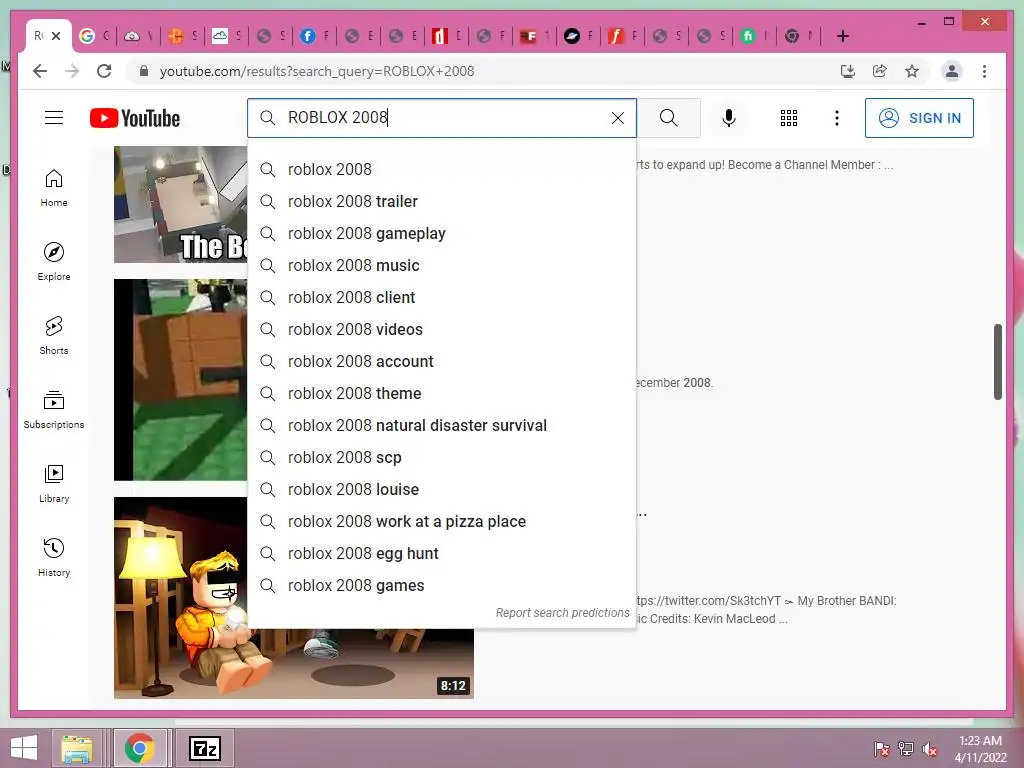Open the YouTube apps grid
The height and width of the screenshot is (768, 1024).
pos(789,118)
